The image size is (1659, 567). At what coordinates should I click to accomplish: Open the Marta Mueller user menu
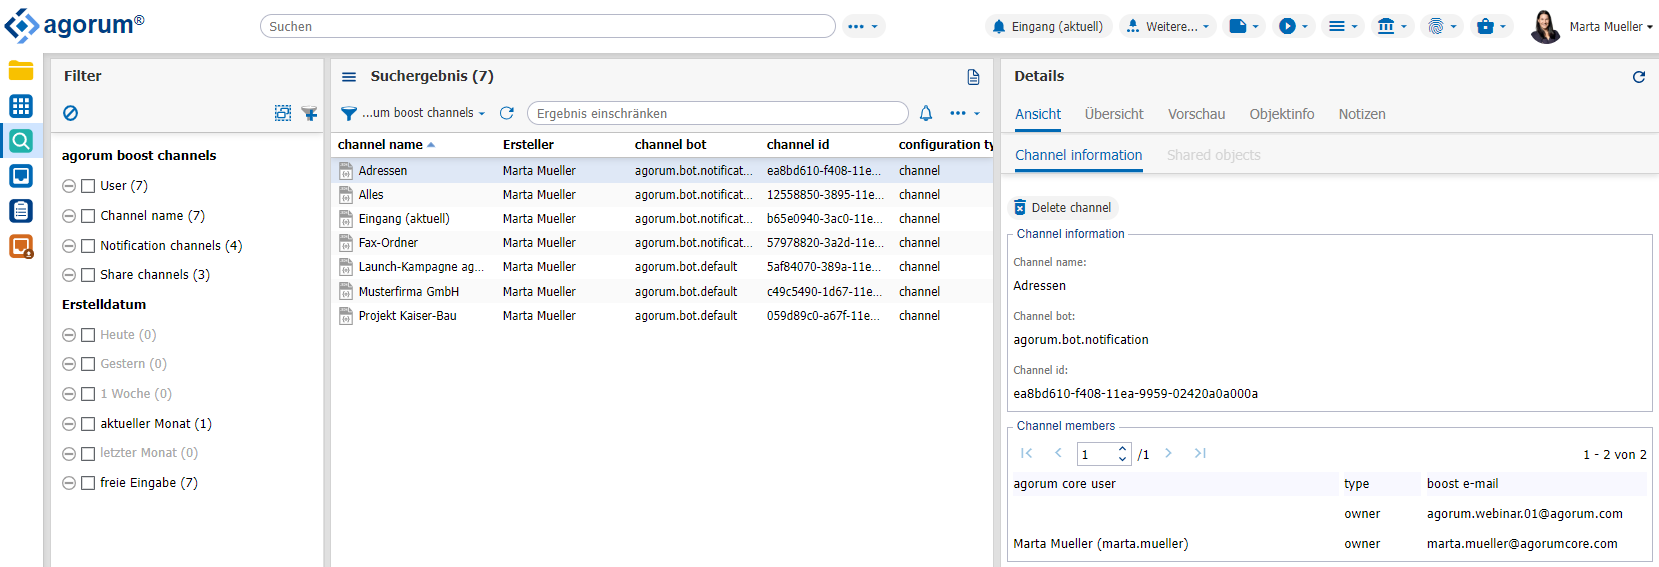click(1611, 27)
